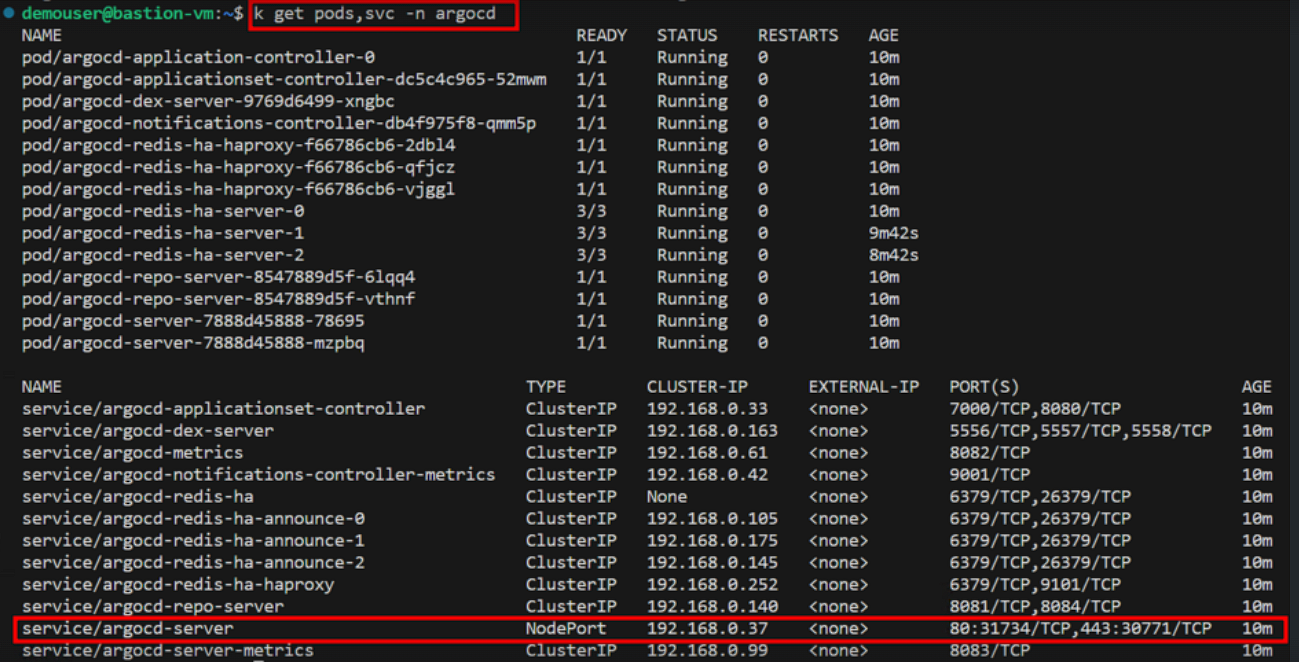Click pod/argocd-redis-ha-server-2 name

coord(163,255)
